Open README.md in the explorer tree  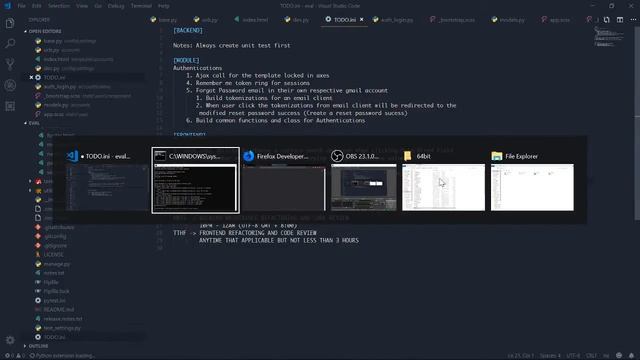click(58, 309)
